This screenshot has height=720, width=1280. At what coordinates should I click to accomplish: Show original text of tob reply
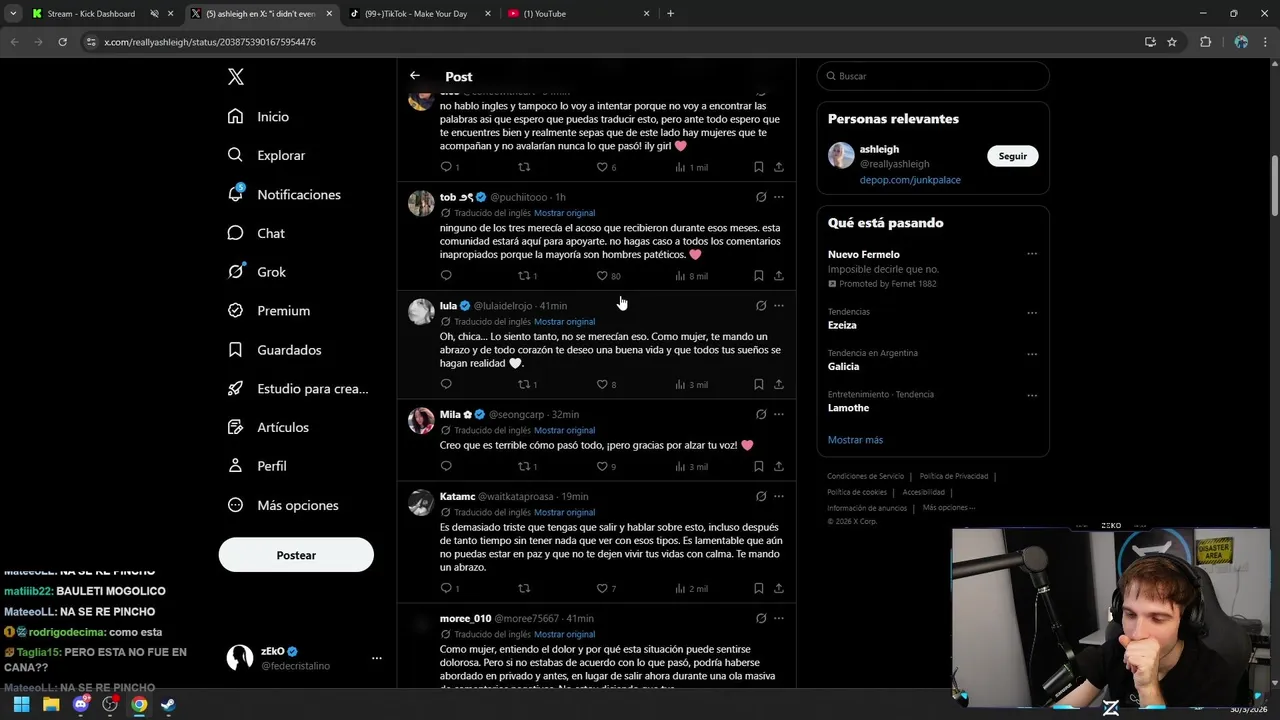[x=564, y=213]
